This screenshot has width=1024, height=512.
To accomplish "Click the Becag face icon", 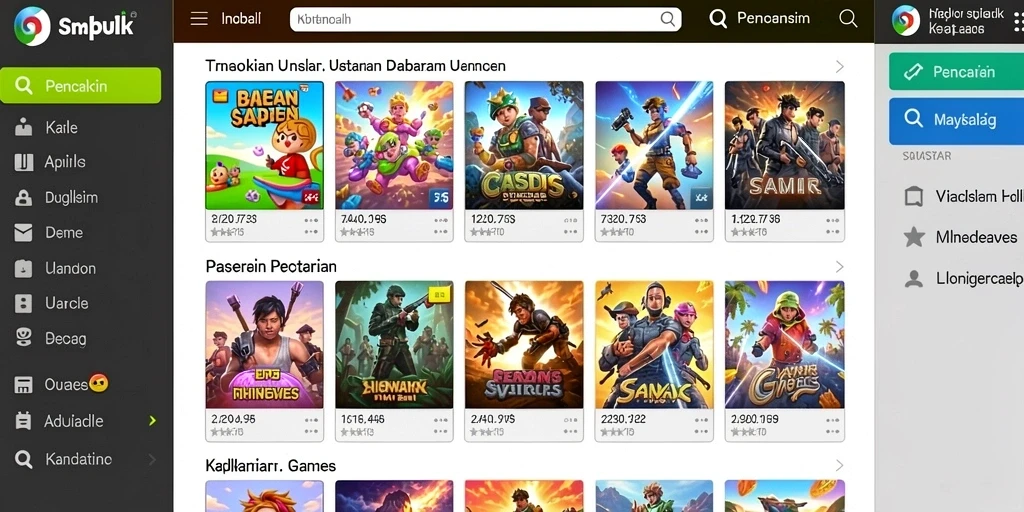I will point(24,338).
